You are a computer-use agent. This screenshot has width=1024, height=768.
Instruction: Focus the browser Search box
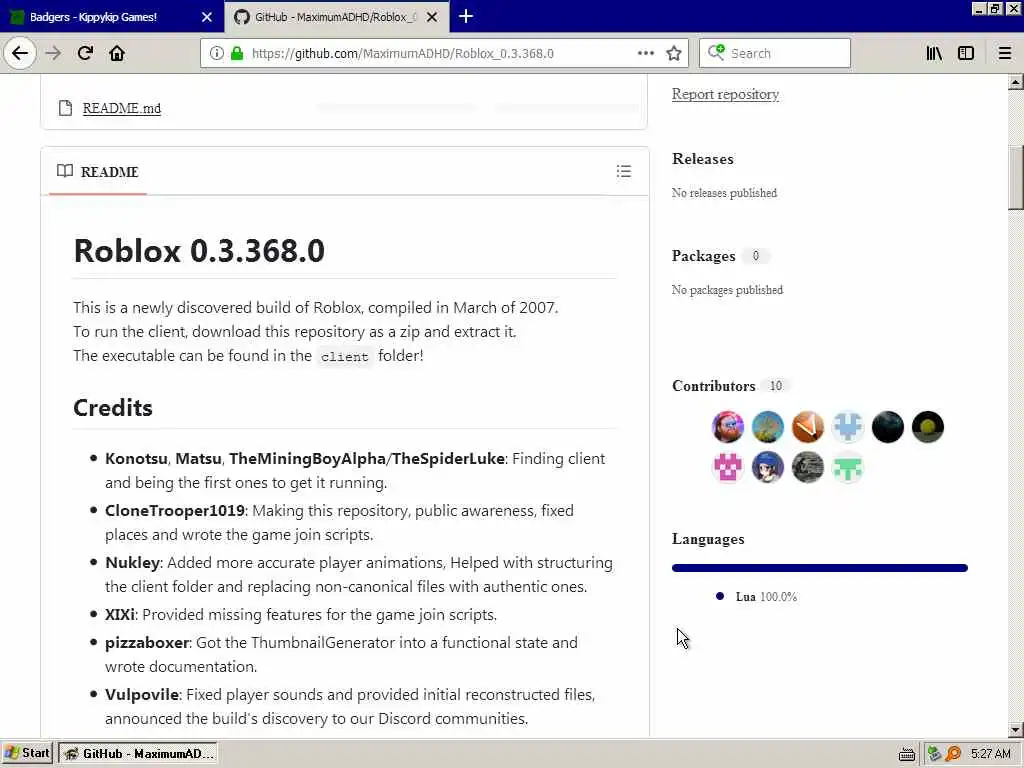point(775,53)
